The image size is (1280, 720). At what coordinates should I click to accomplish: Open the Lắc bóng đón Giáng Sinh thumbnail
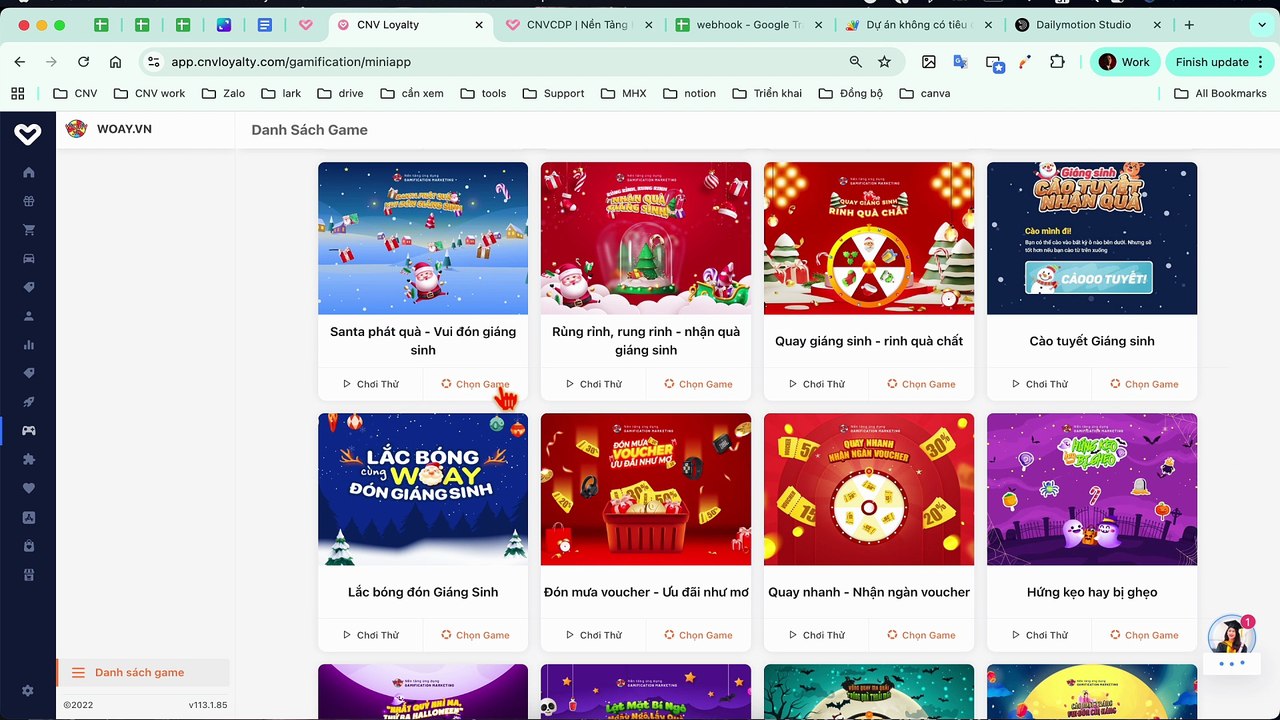[423, 489]
